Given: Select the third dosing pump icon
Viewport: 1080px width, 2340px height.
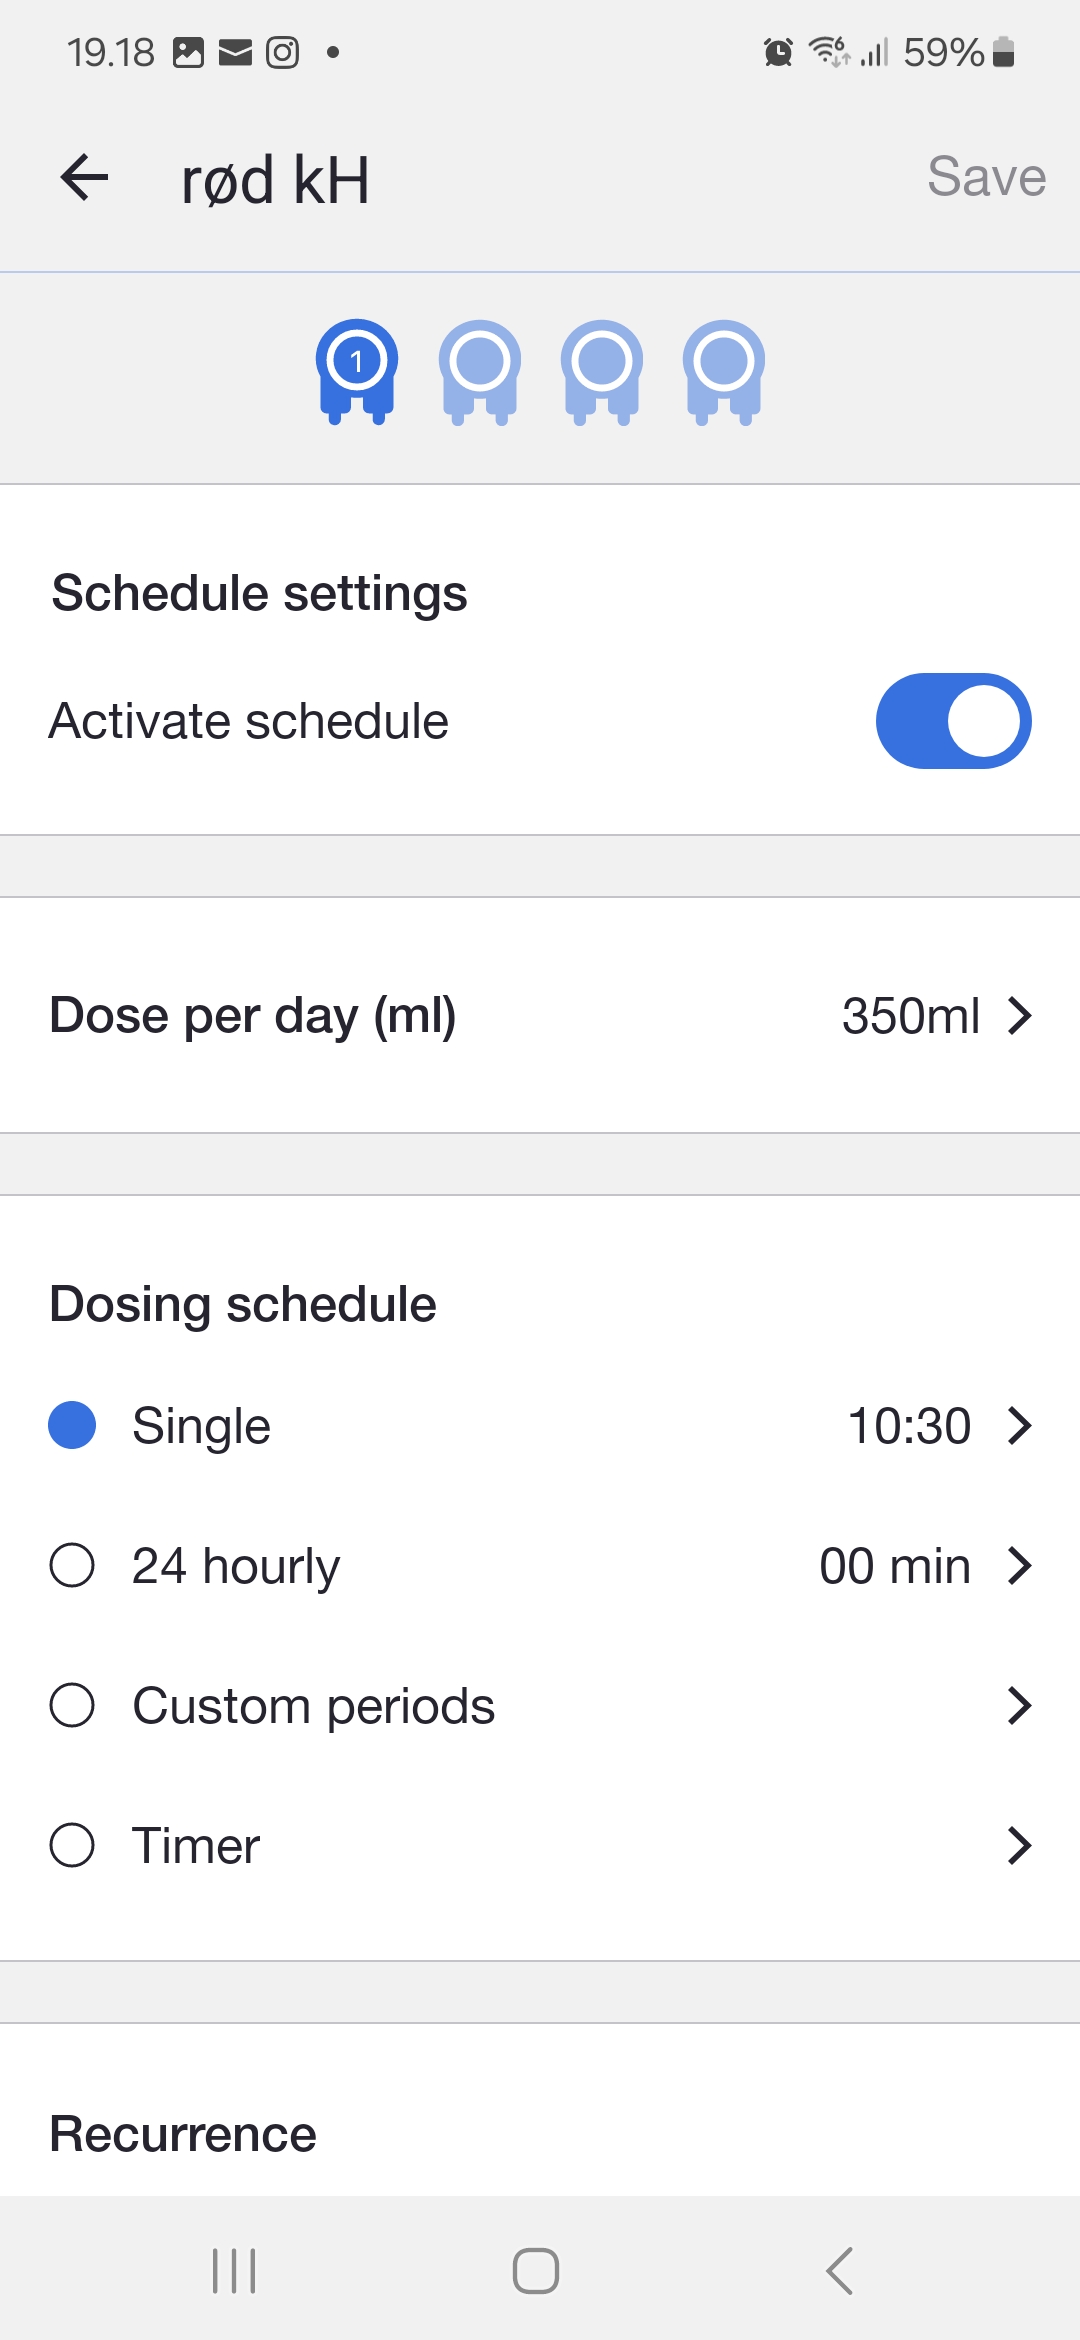Looking at the screenshot, I should [602, 370].
